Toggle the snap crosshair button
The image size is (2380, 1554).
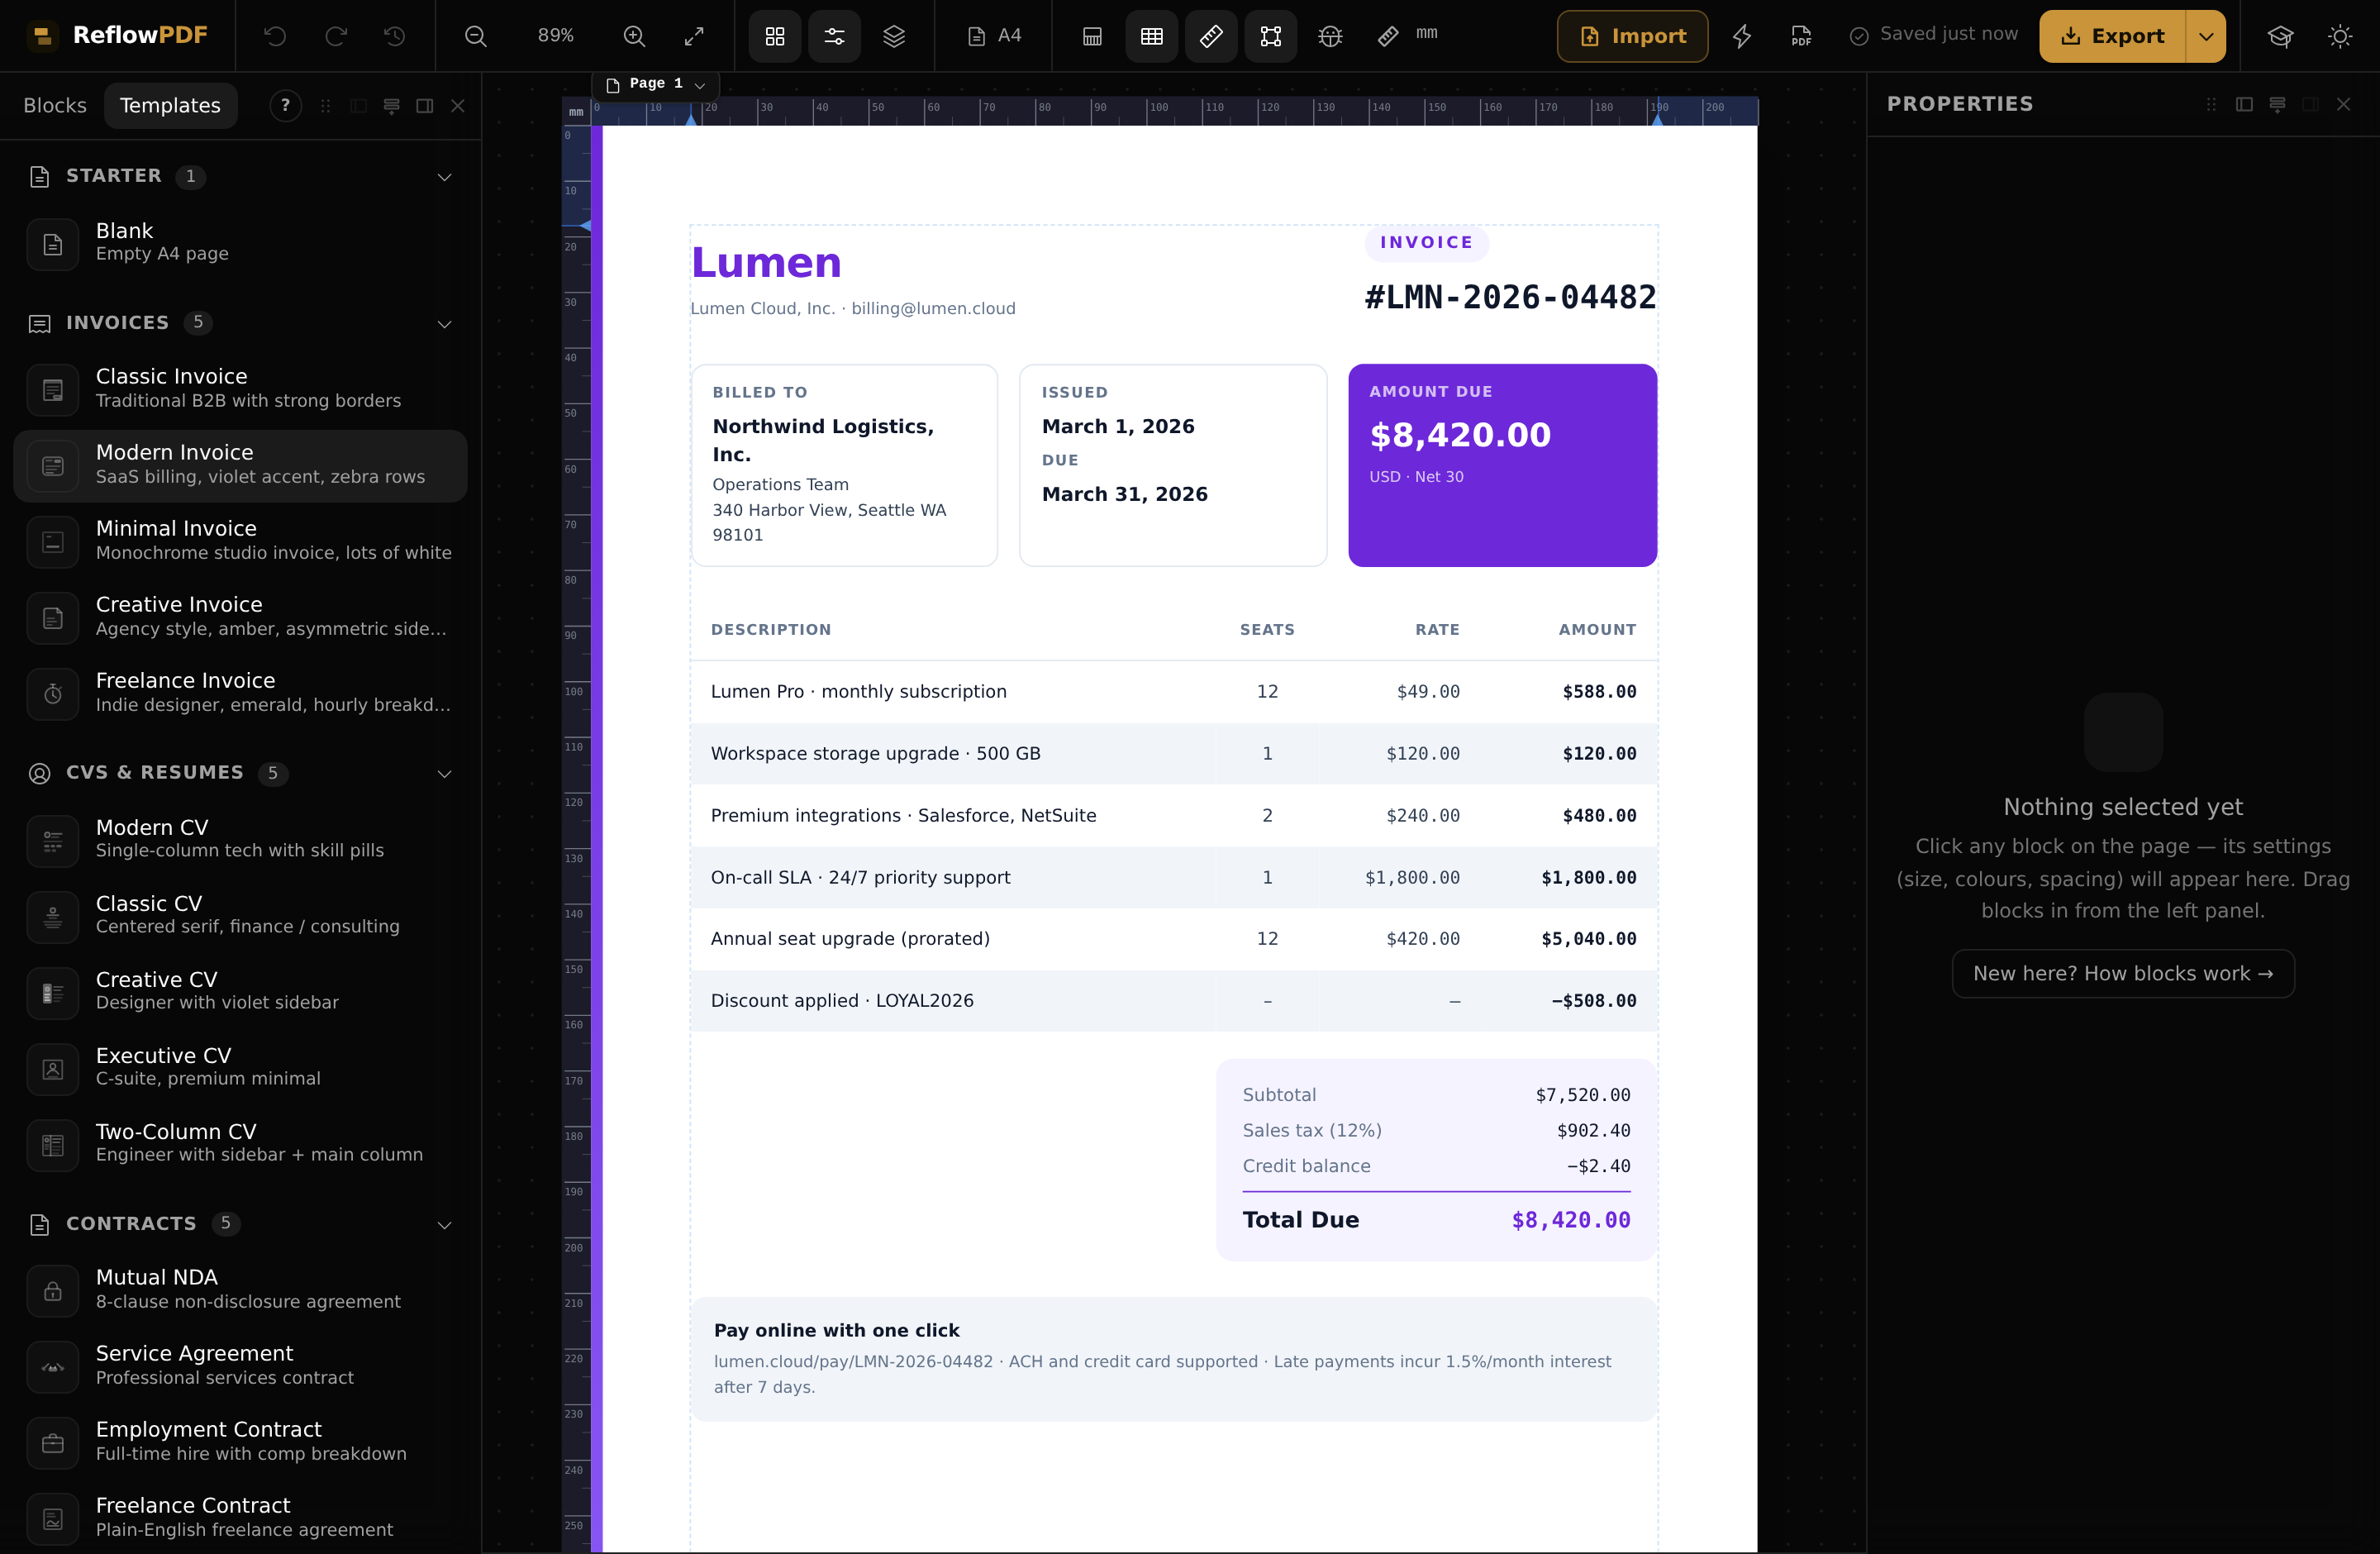pos(1330,36)
